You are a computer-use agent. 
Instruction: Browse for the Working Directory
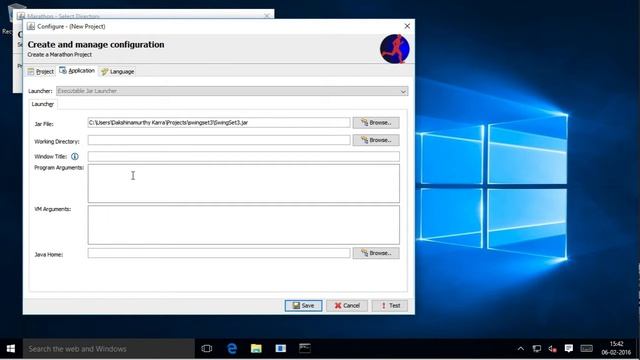coord(376,140)
